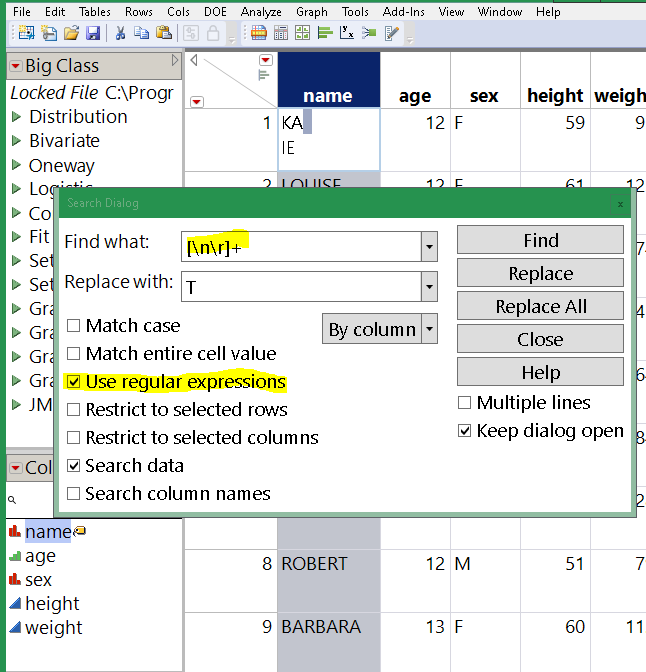646x672 pixels.
Task: Click the ordinal icon beside age column
Action: tap(15, 556)
